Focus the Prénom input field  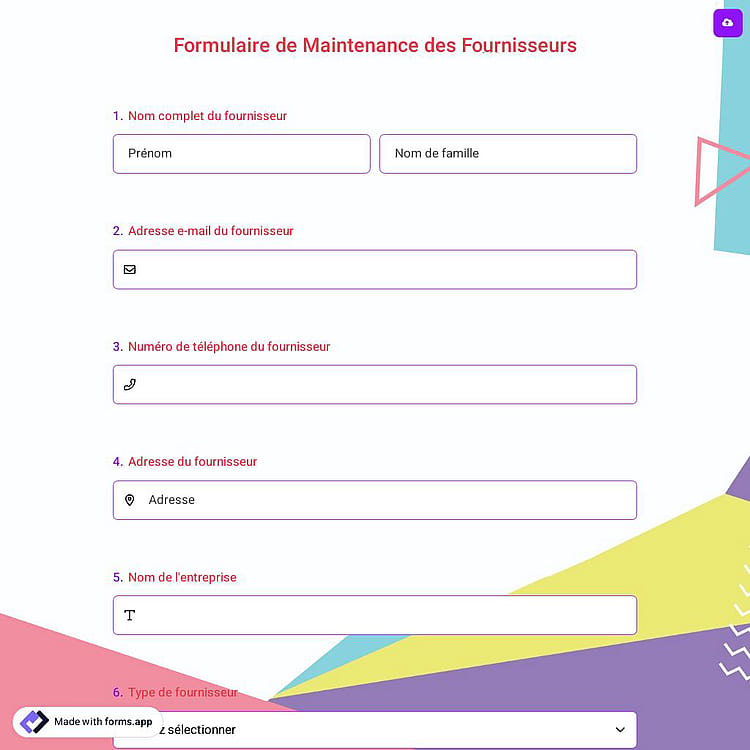242,154
